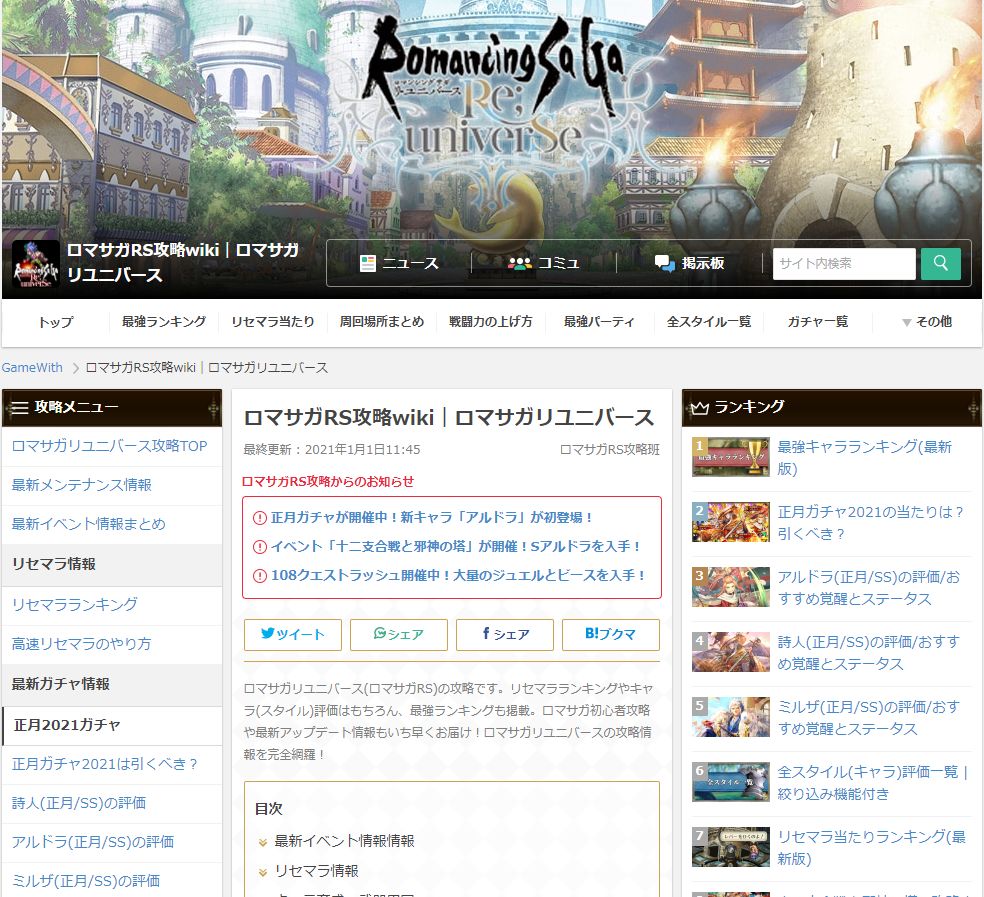Viewport: 984px width, 897px height.
Task: Click the hamburger icon in 攻略メニュー header
Action: (19, 407)
